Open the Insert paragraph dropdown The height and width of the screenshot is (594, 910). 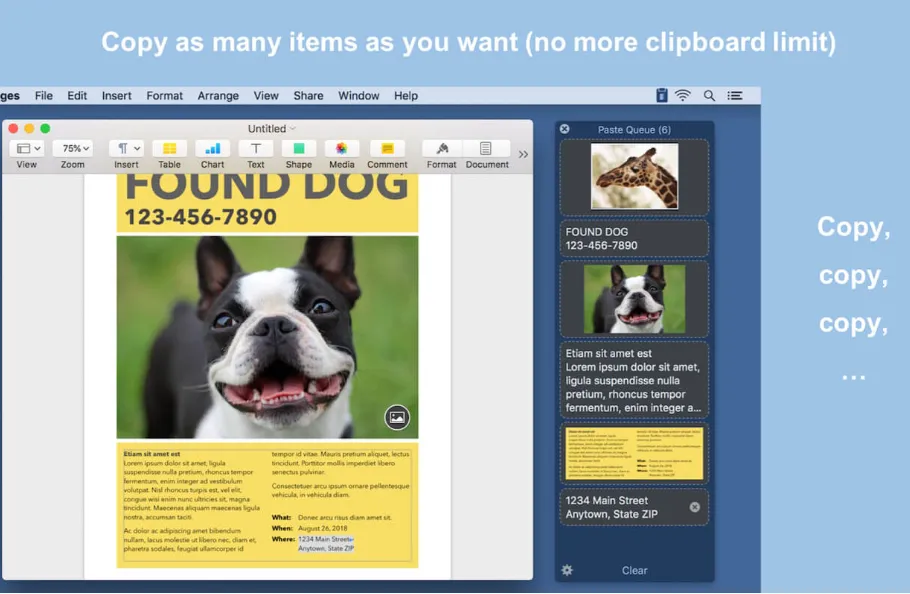pyautogui.click(x=127, y=149)
